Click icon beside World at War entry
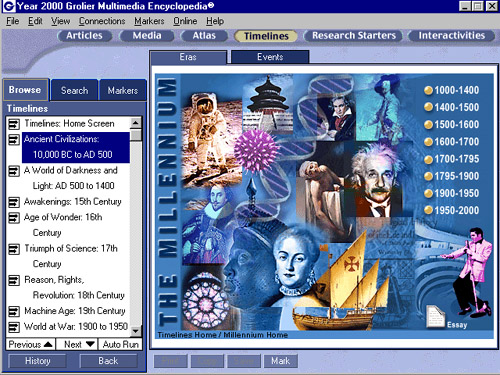 14,327
